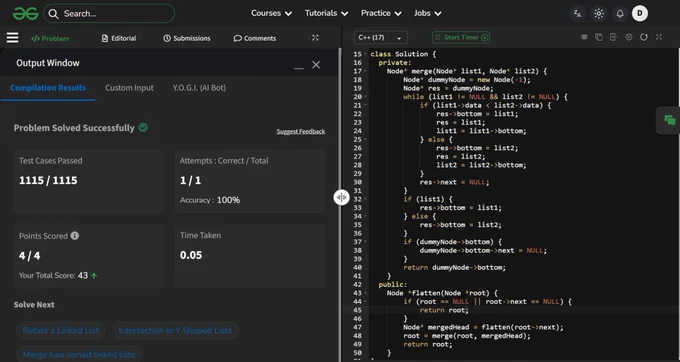
Task: Open the green chat bubble on right edge
Action: pos(670,121)
